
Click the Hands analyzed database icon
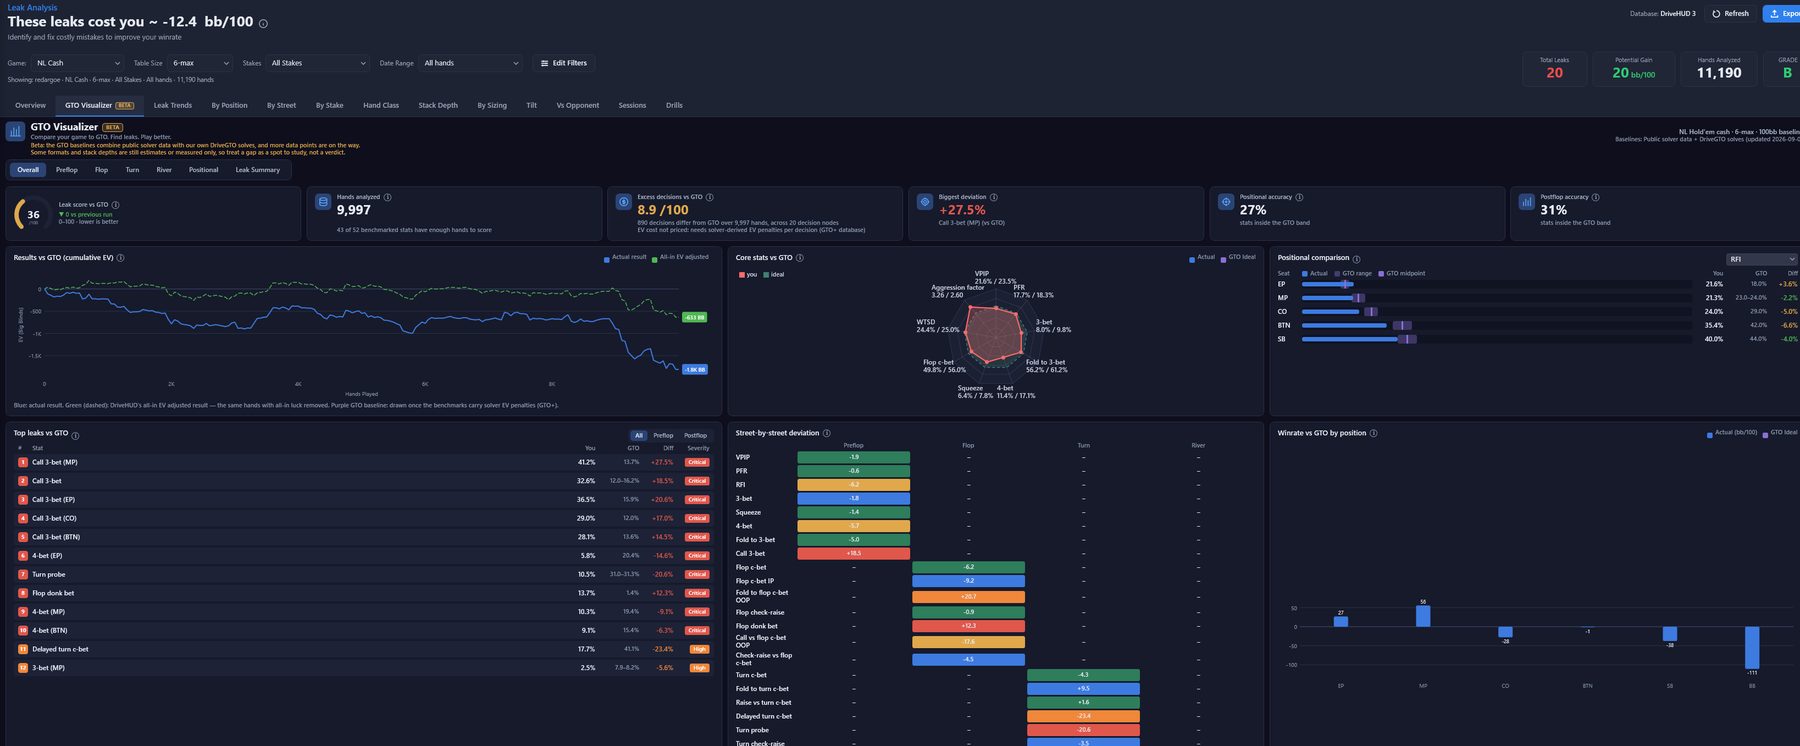[x=323, y=202]
